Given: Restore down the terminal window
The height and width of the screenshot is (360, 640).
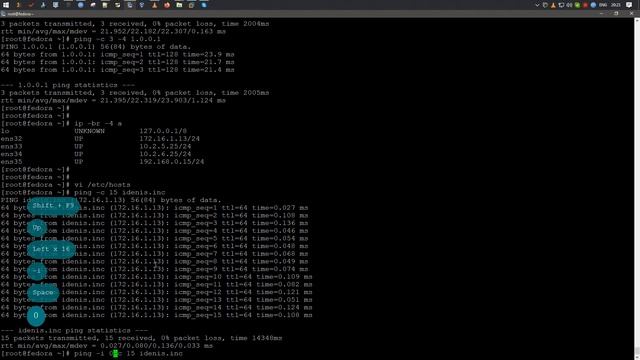Looking at the screenshot, I should coord(616,13).
